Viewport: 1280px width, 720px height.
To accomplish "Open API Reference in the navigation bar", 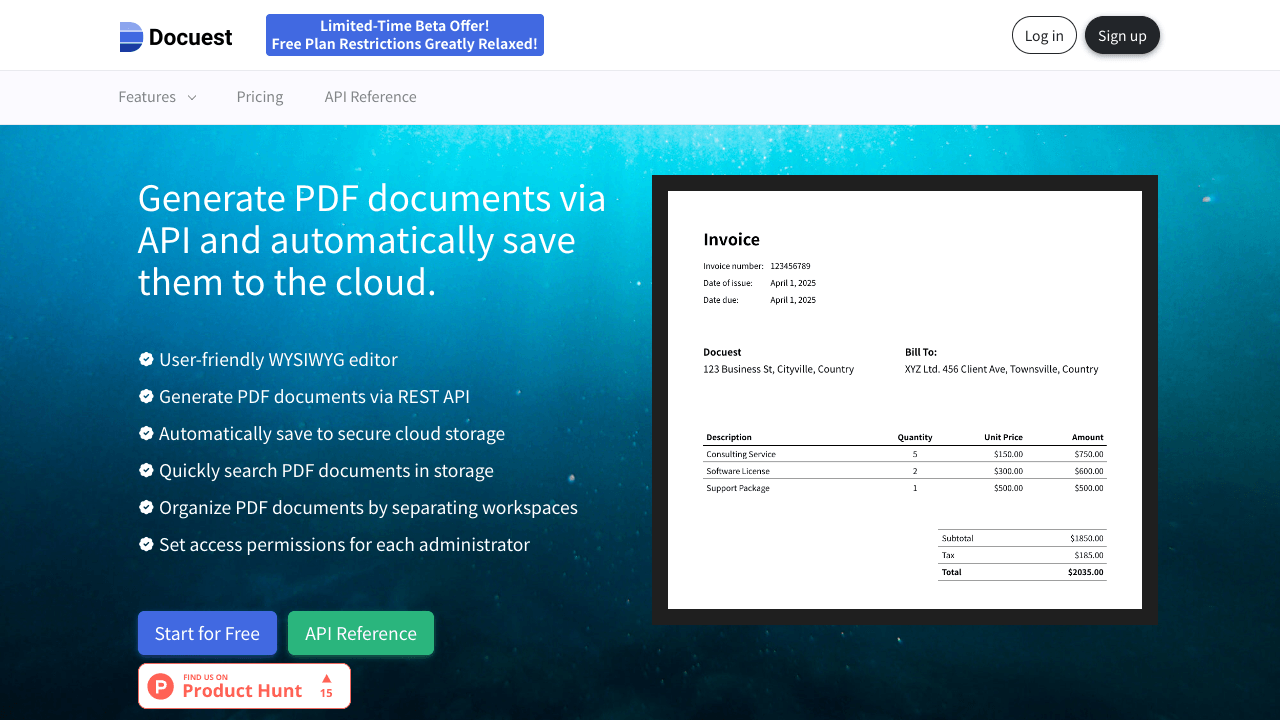I will click(370, 97).
